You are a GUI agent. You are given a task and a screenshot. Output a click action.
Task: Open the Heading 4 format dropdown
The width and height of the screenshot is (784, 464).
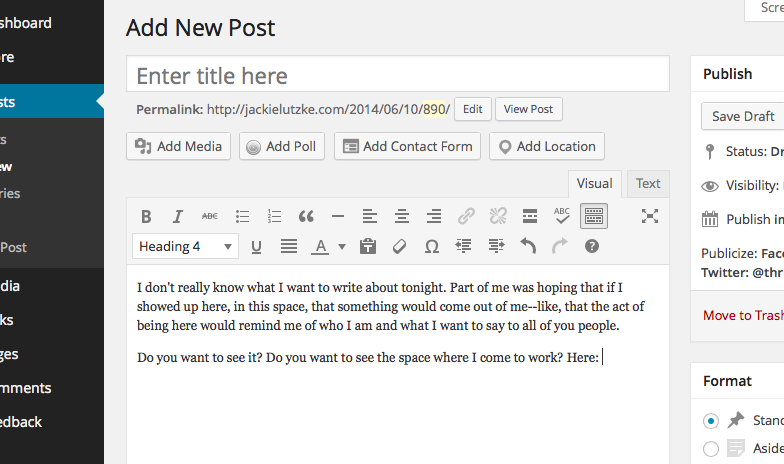[185, 246]
